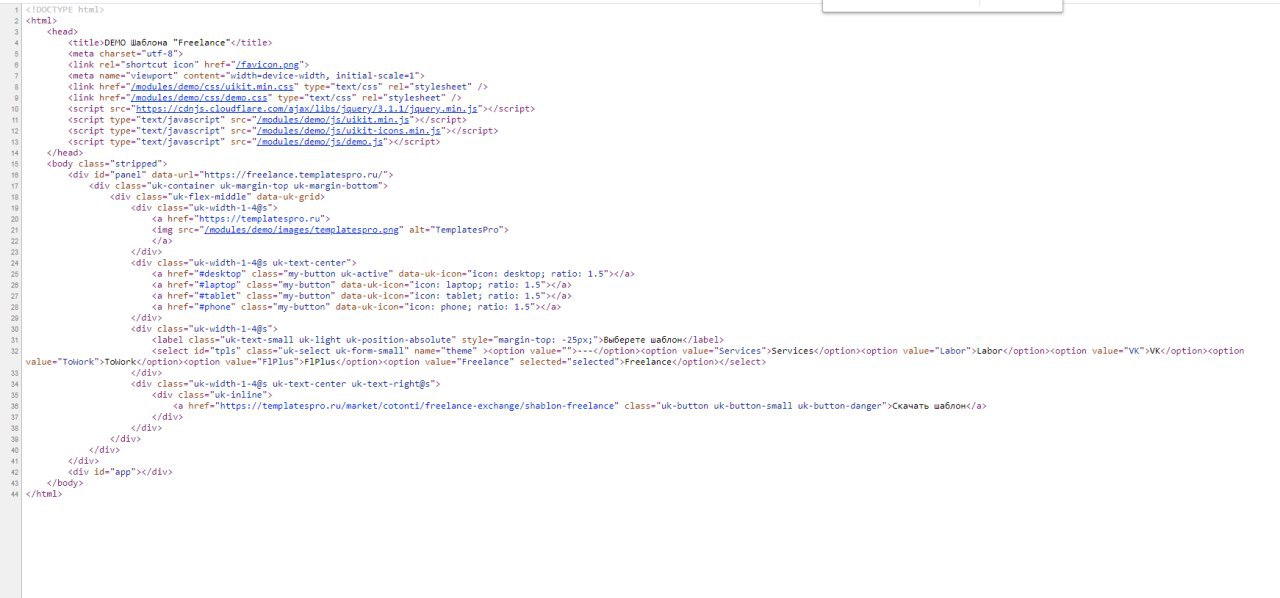The height and width of the screenshot is (598, 1280).
Task: Click the <!DOCTYPE html> line
Action: coord(65,9)
